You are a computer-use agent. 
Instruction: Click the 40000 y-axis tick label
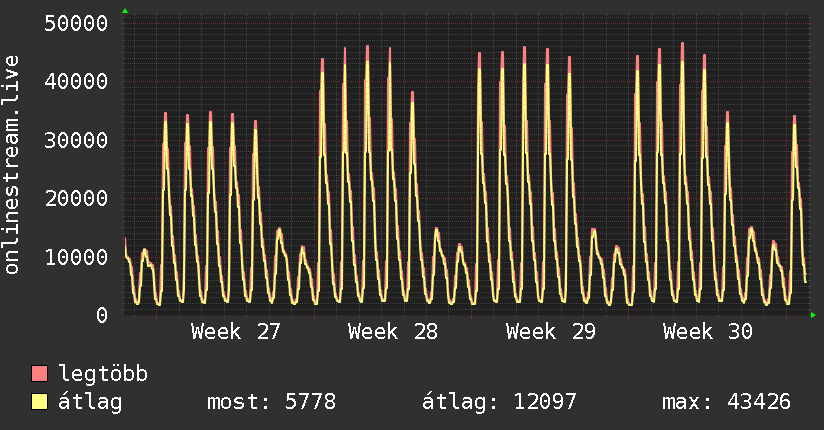coord(76,81)
